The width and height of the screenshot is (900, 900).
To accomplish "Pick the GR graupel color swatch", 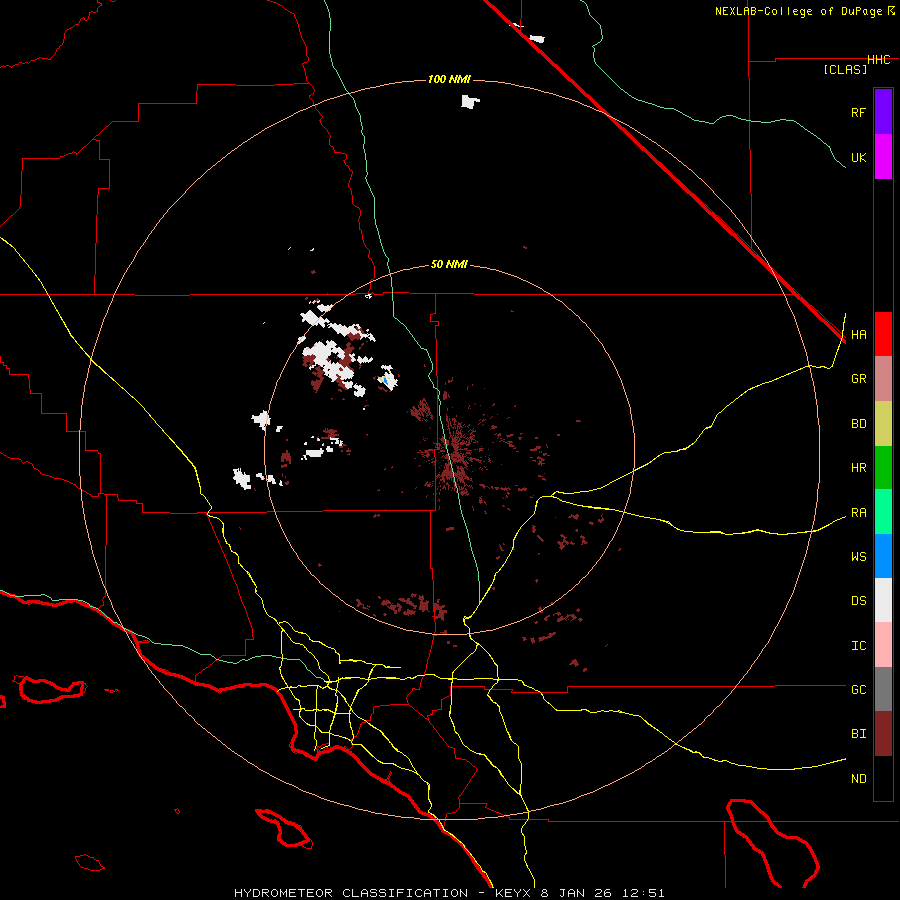I will 883,378.
